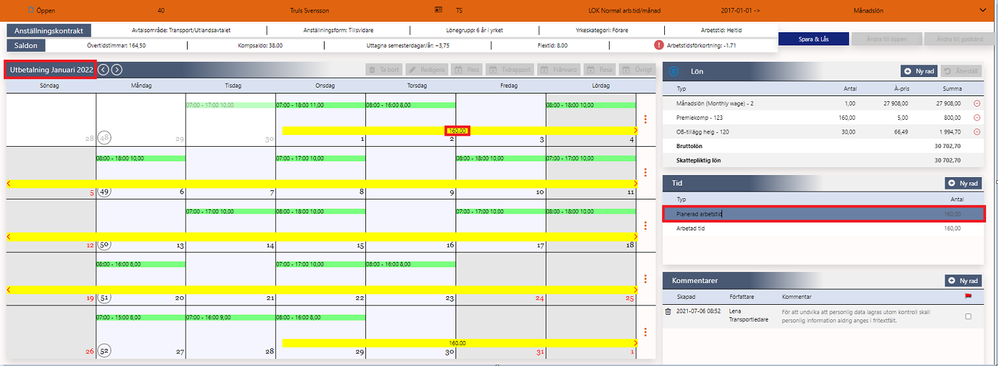Click the Spara & Lås button
The height and width of the screenshot is (366, 998).
814,39
